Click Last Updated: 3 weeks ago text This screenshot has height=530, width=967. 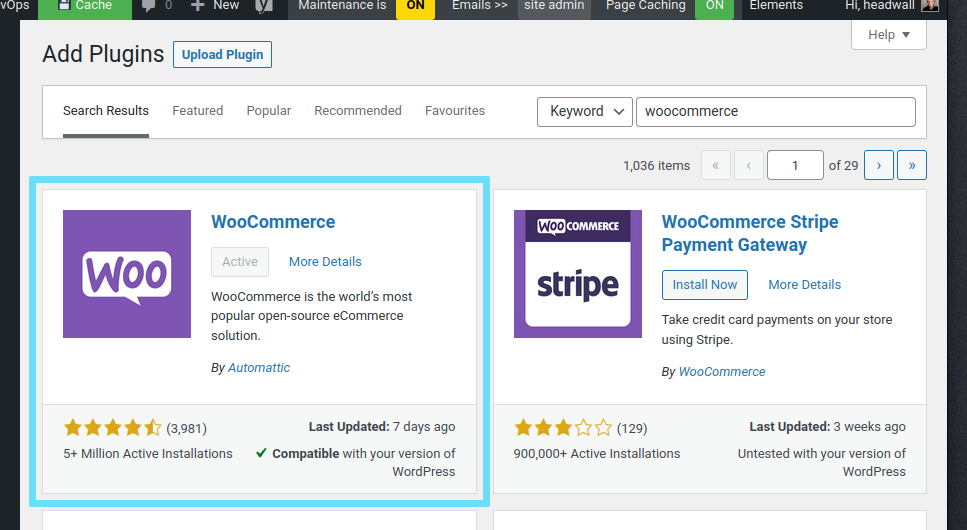[828, 427]
